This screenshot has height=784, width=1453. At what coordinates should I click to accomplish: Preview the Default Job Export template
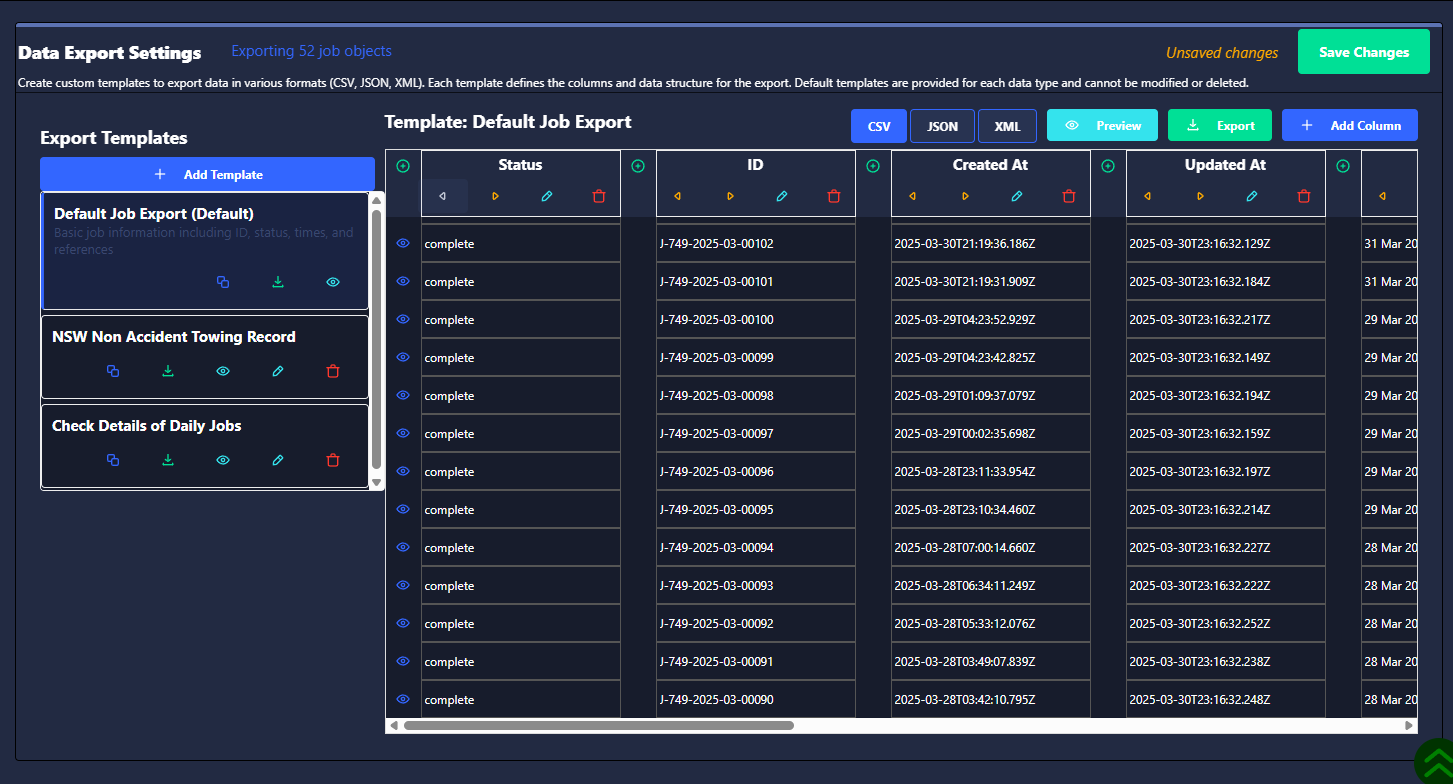click(x=333, y=282)
